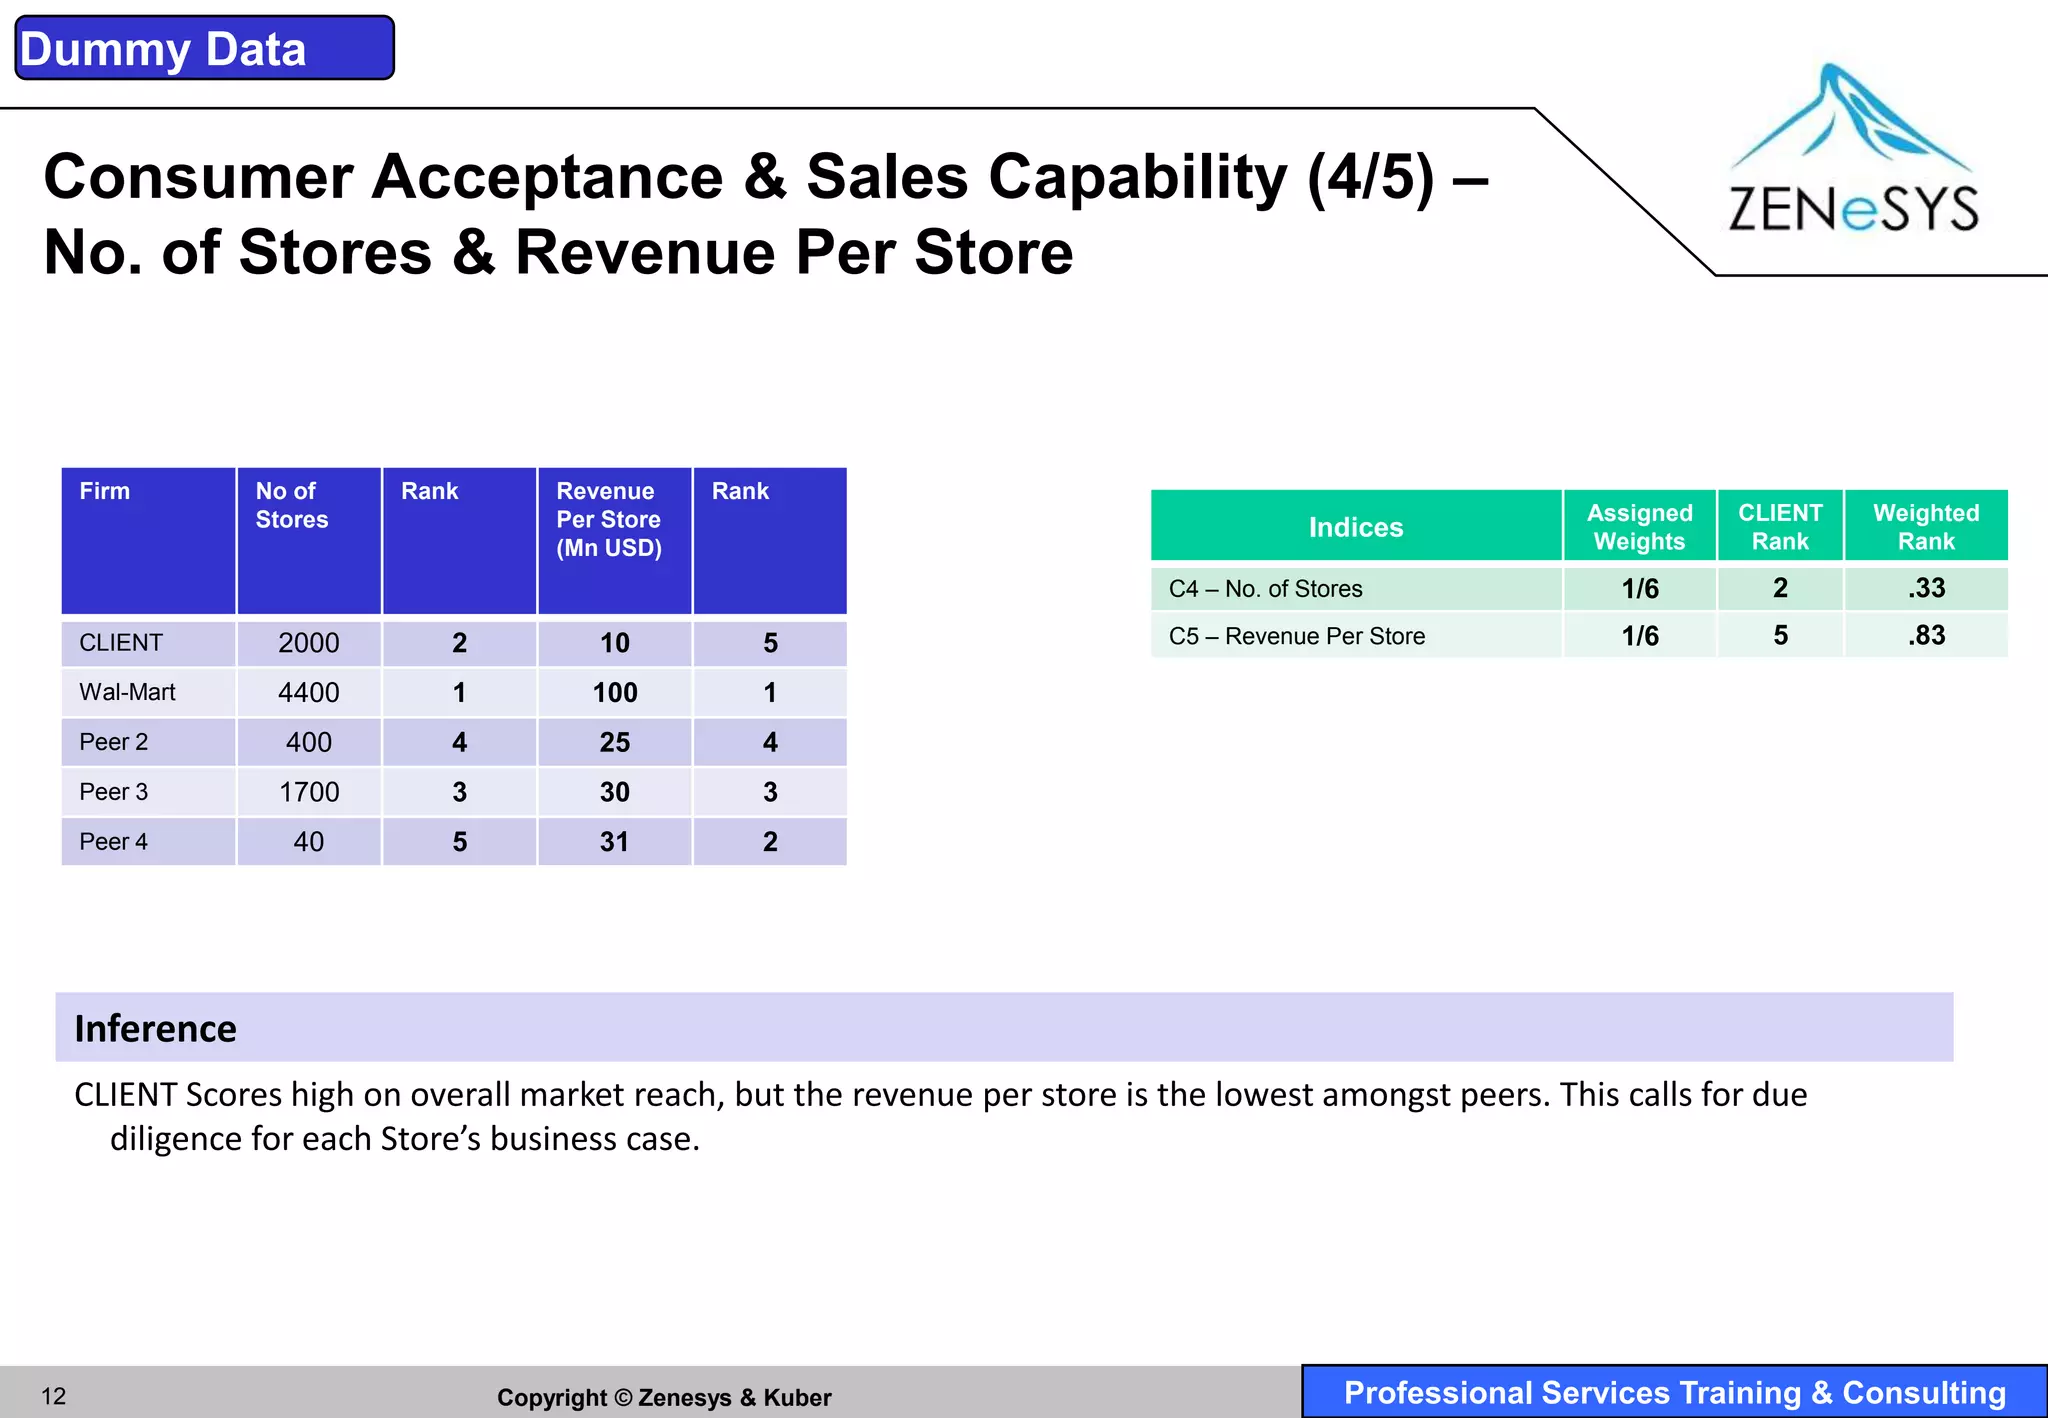Select the C5 – Revenue Per Store row
This screenshot has width=2048, height=1418.
pyautogui.click(x=1579, y=636)
